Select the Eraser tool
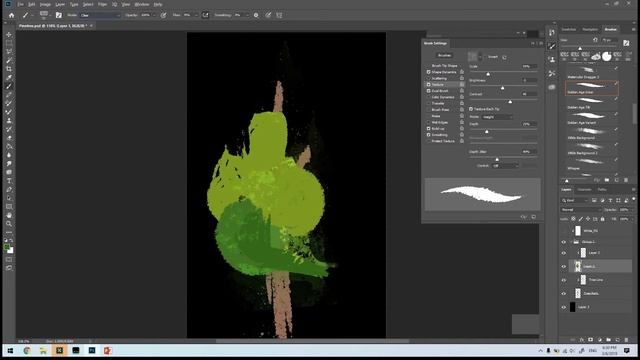 pos(9,138)
